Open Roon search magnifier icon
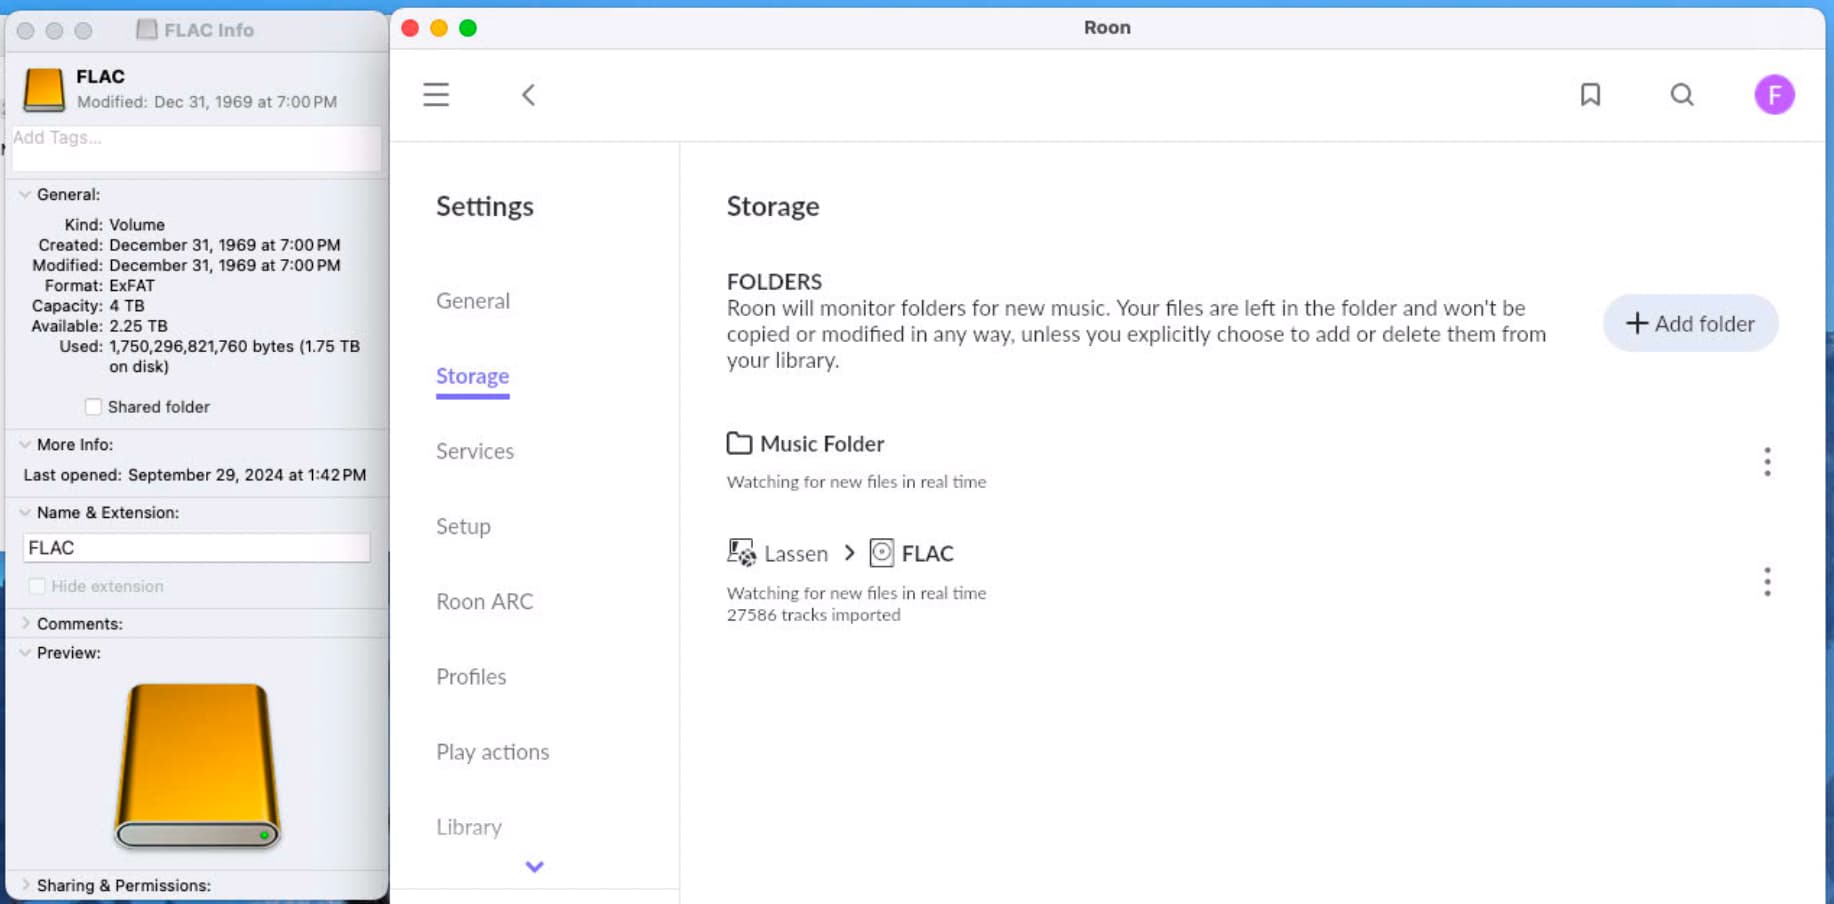 coord(1682,95)
